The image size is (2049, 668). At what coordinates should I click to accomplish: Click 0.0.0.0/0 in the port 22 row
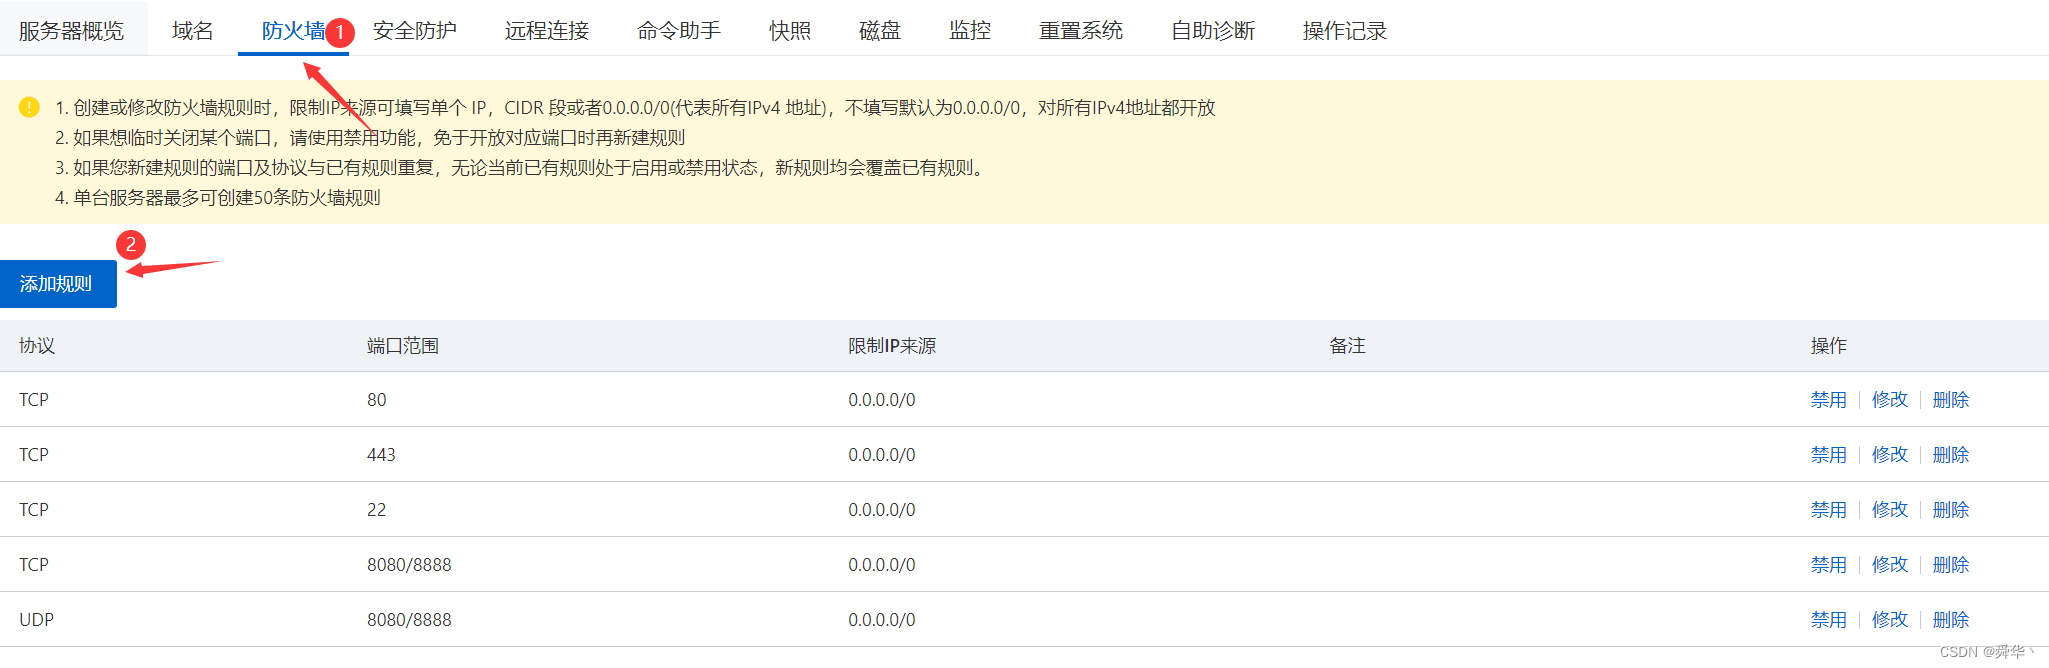[882, 510]
